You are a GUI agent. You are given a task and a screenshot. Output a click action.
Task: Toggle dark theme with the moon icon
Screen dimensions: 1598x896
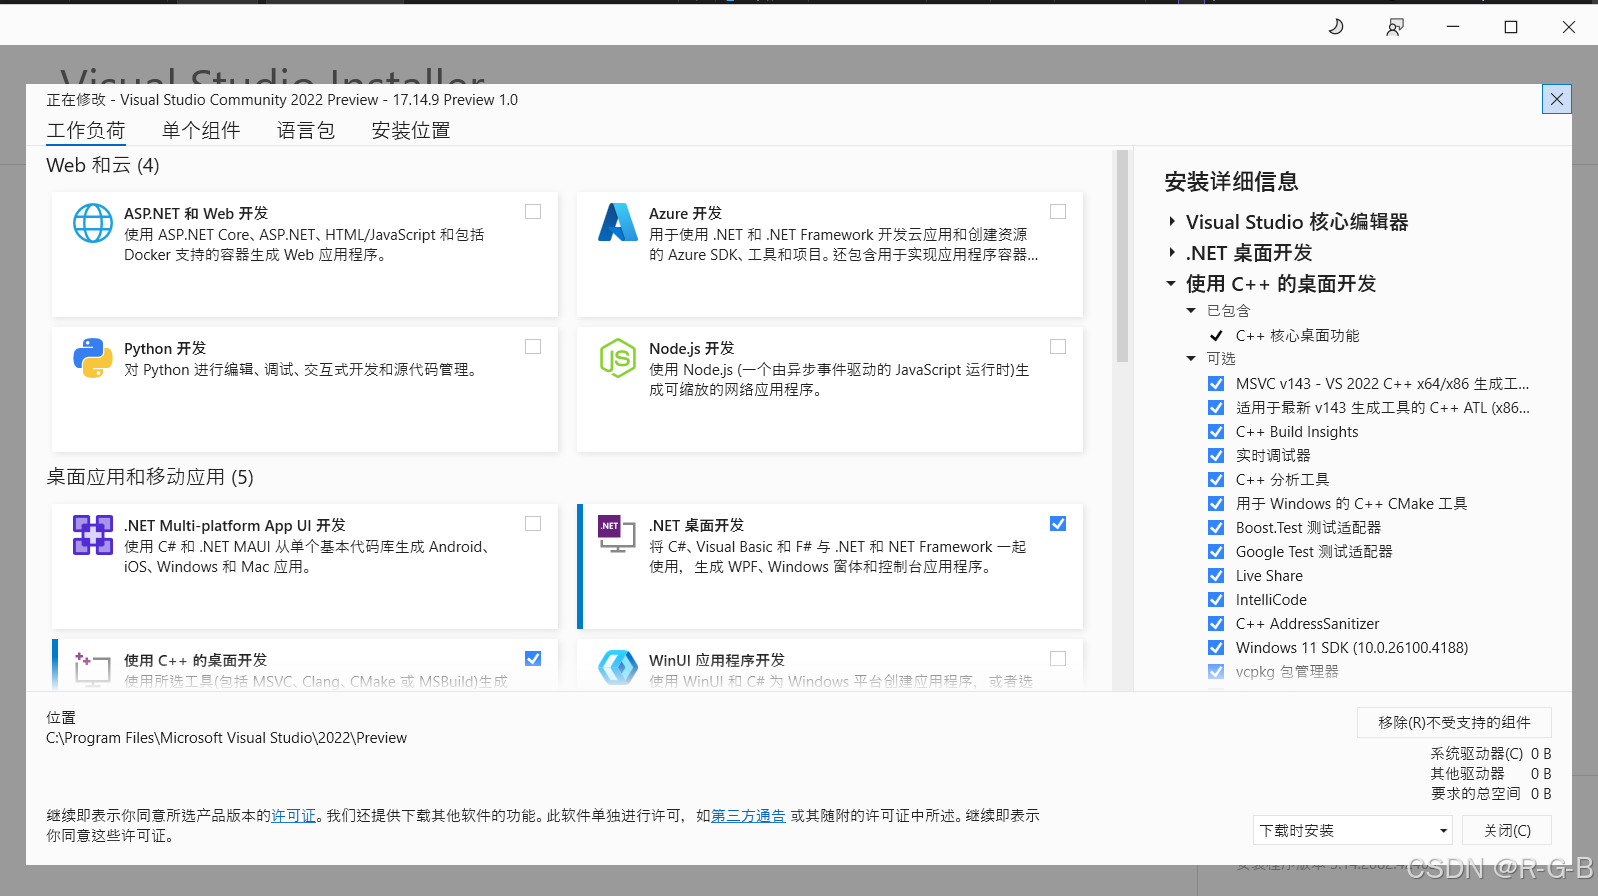point(1336,27)
